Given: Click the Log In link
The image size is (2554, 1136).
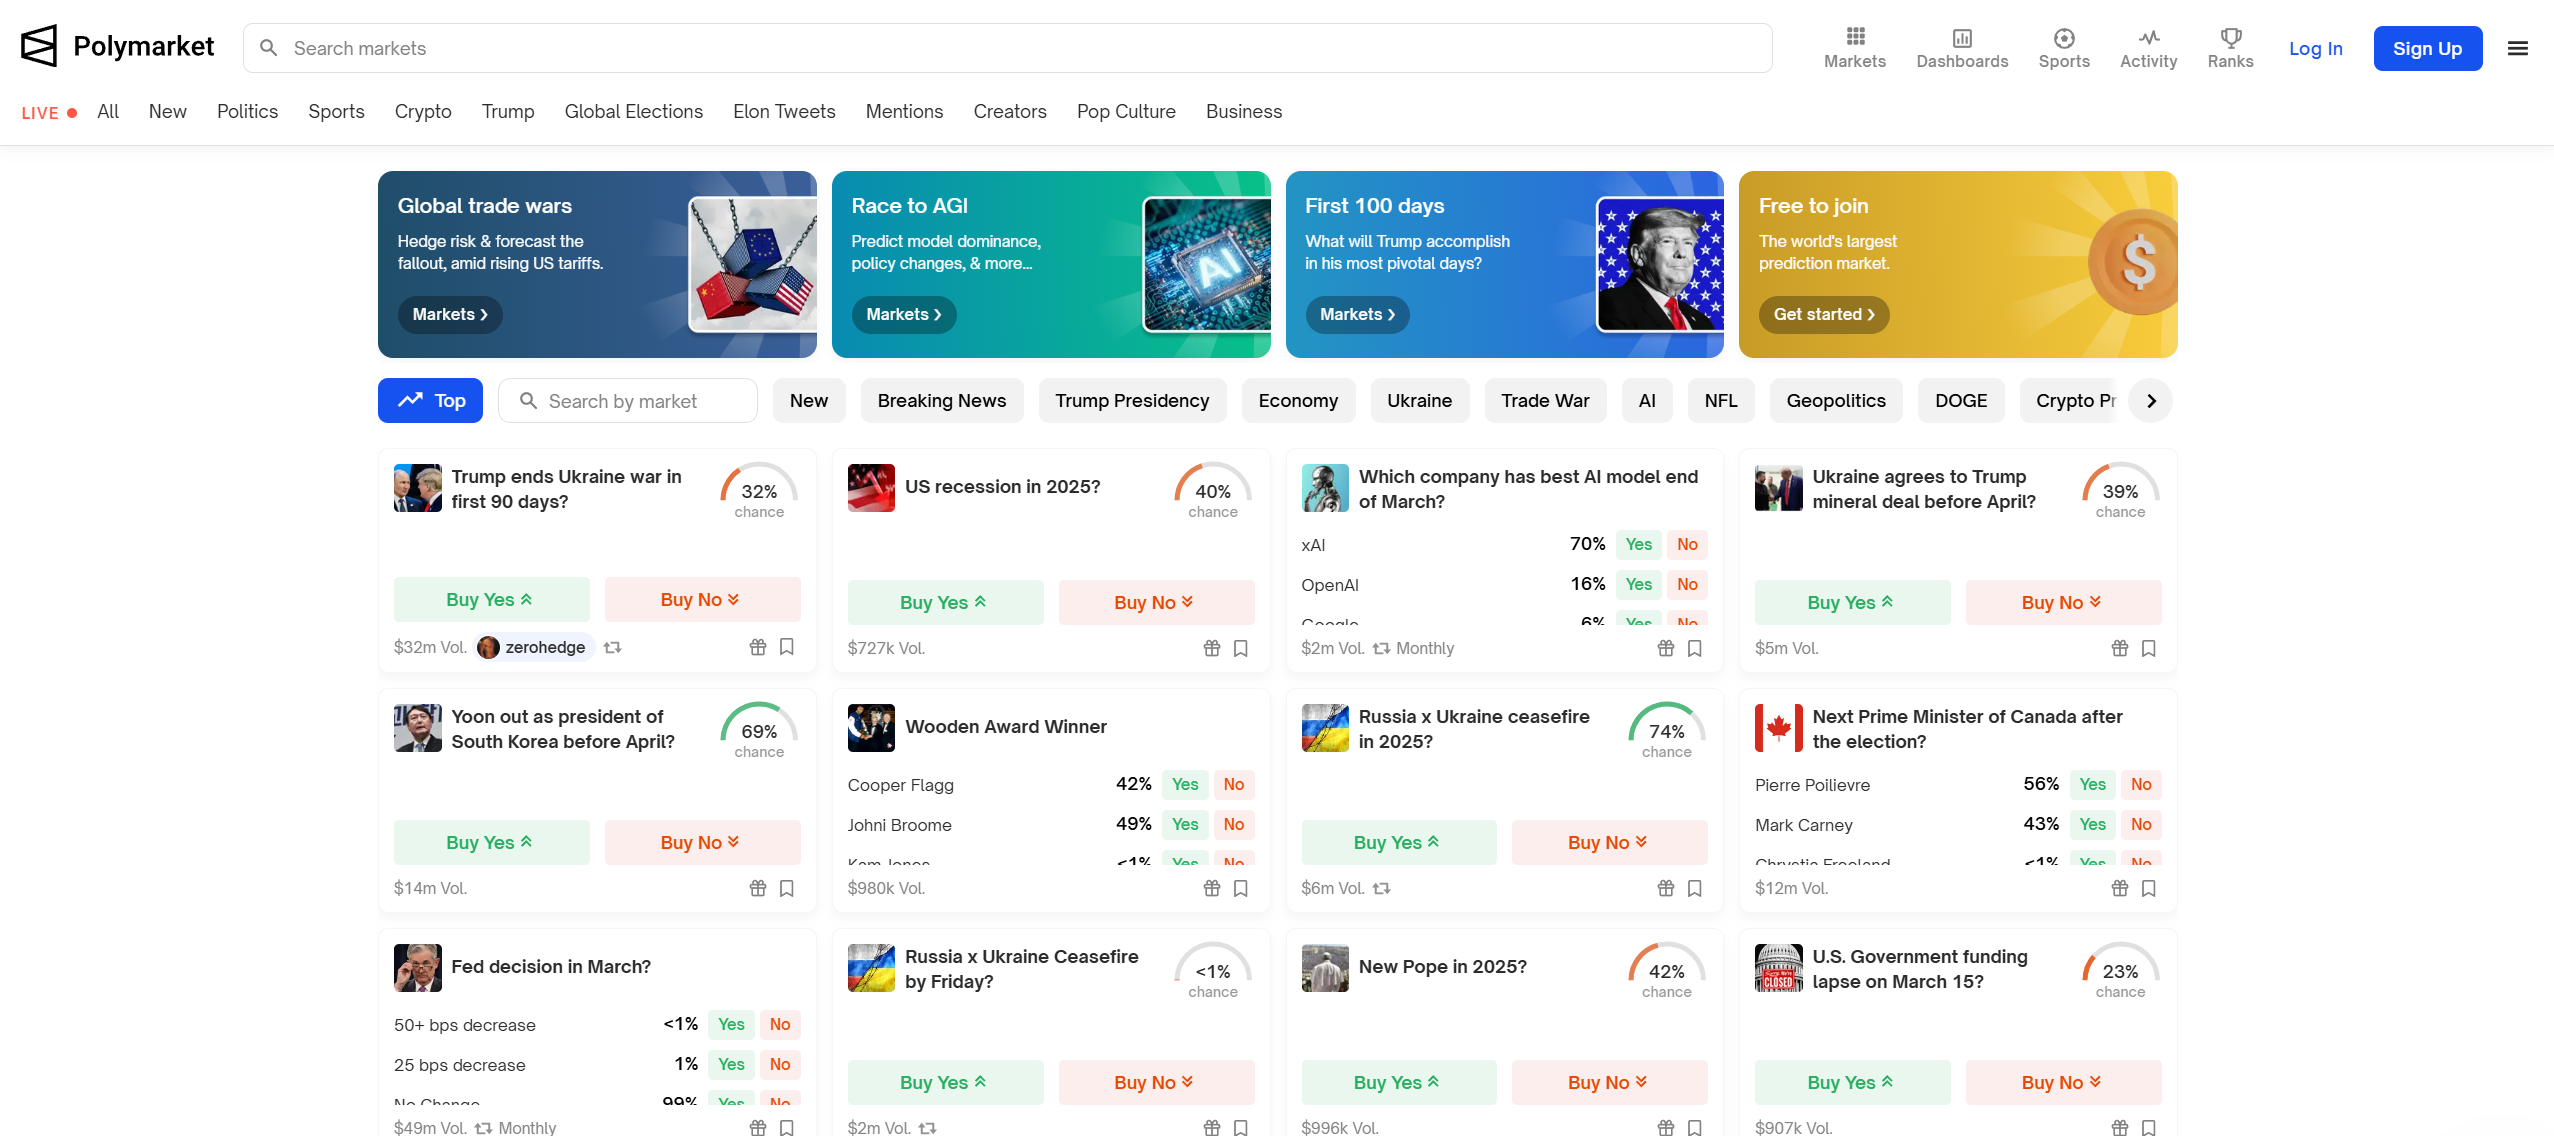Looking at the screenshot, I should (2316, 48).
